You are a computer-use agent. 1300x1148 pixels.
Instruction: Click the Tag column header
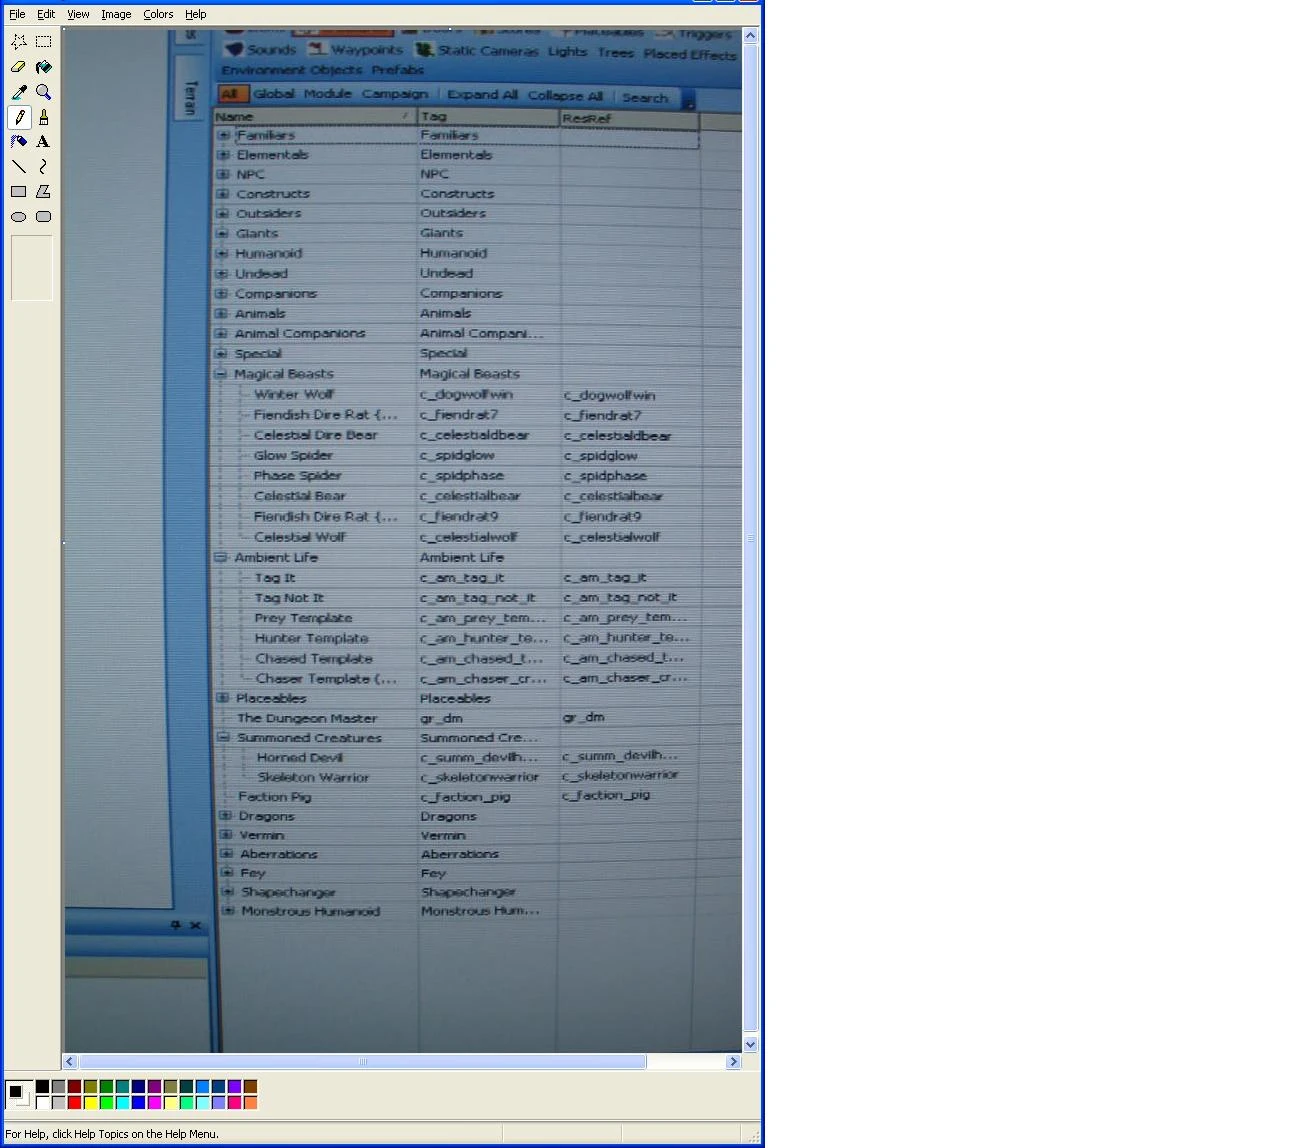[488, 117]
